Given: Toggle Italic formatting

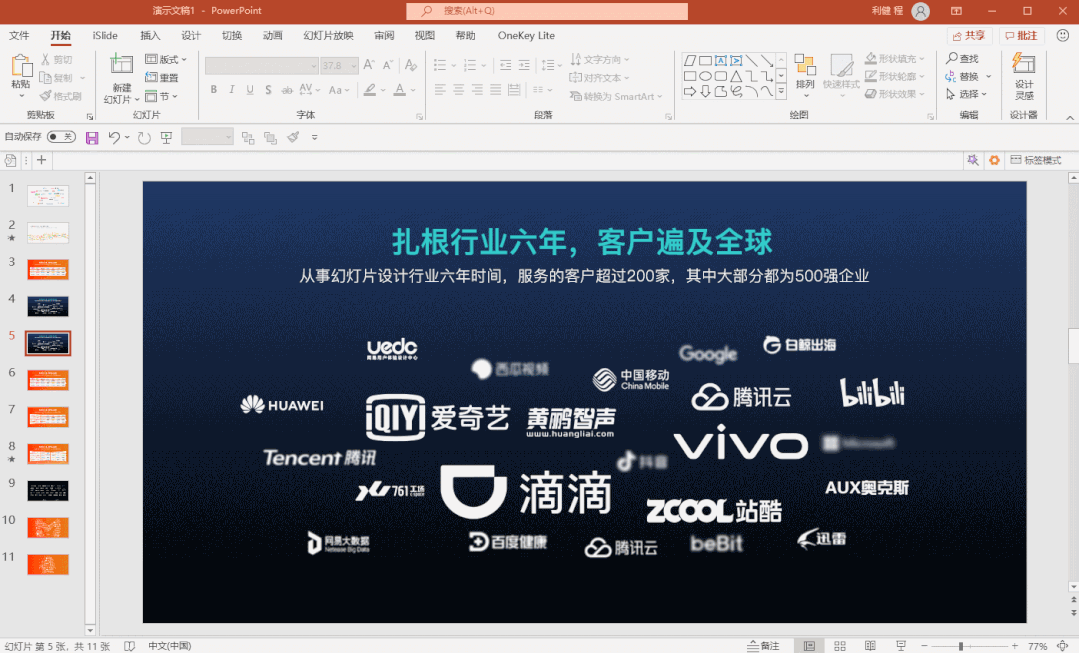Looking at the screenshot, I should click(232, 90).
